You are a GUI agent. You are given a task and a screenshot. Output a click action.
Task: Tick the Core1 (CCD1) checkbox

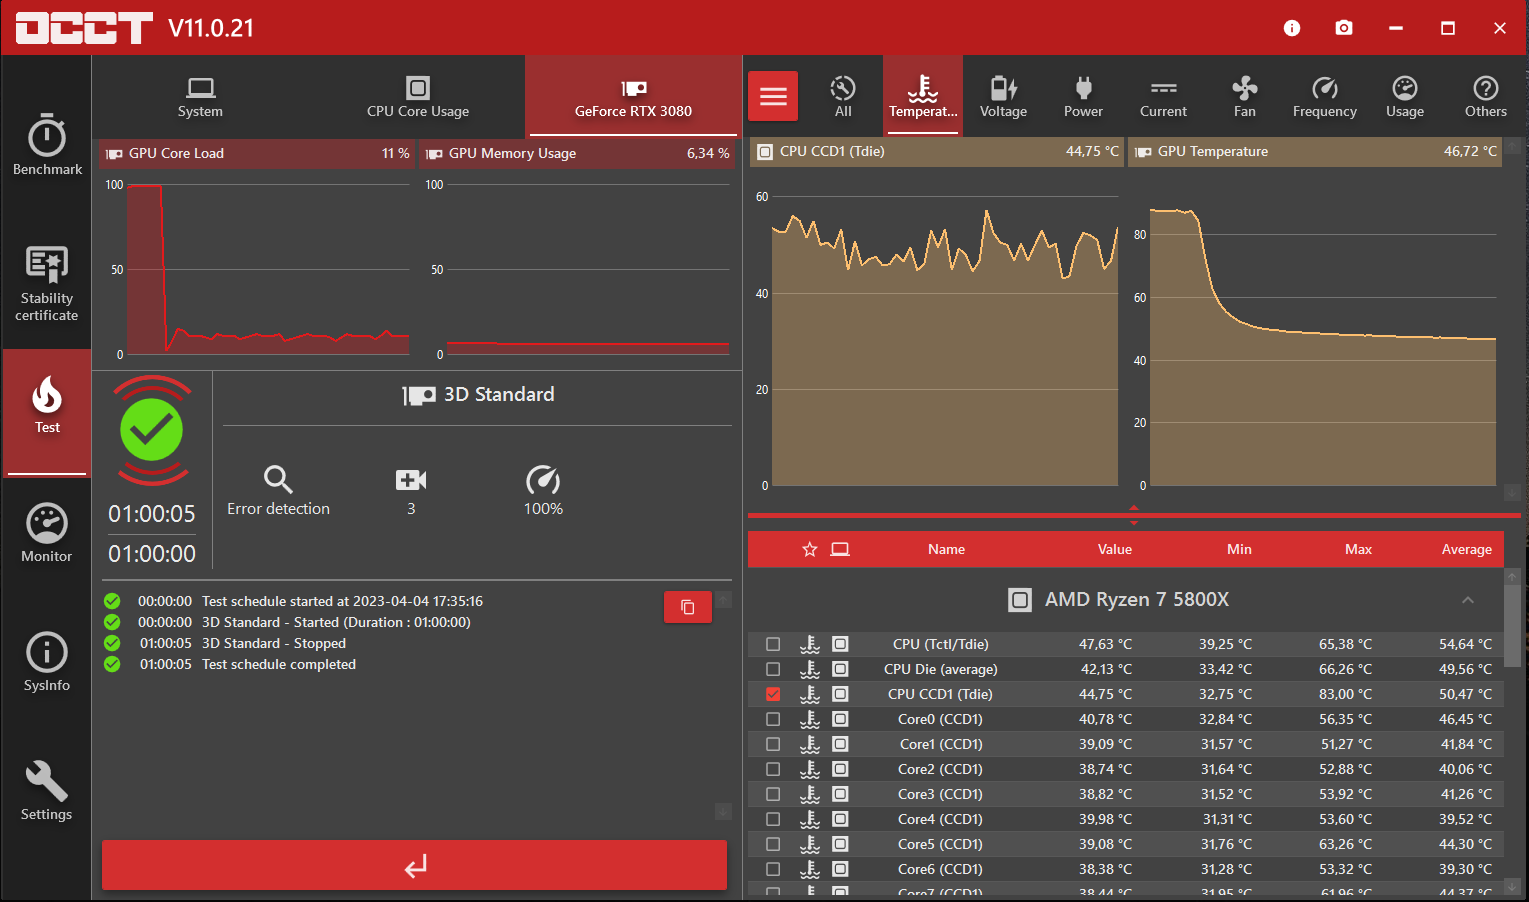tap(773, 744)
